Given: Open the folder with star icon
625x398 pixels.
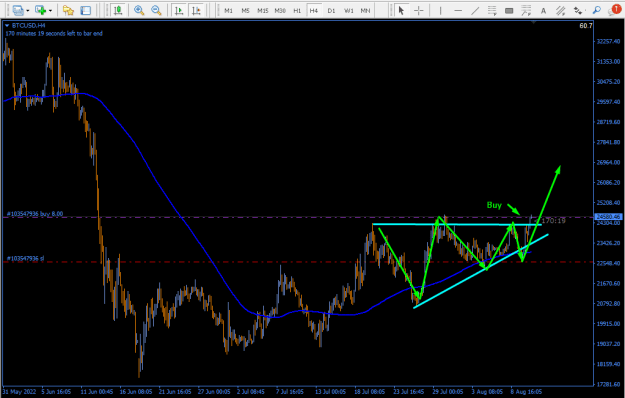Looking at the screenshot, I should point(68,10).
